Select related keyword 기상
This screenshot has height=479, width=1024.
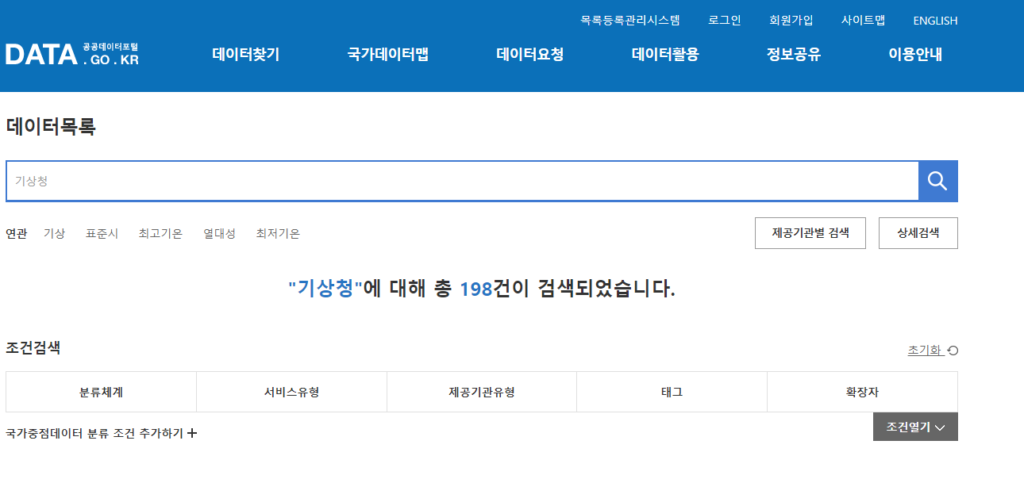[54, 234]
